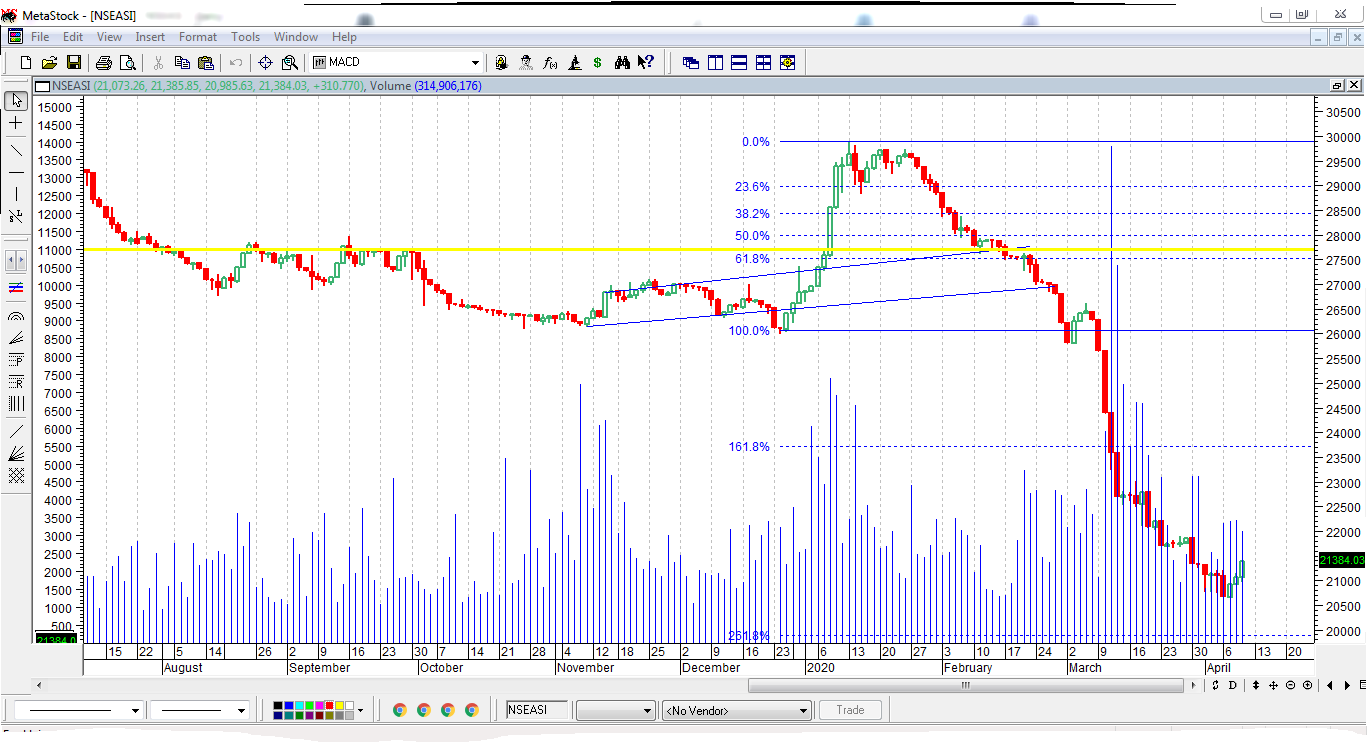Open the MACD indicator quick list dropdown

tap(475, 62)
